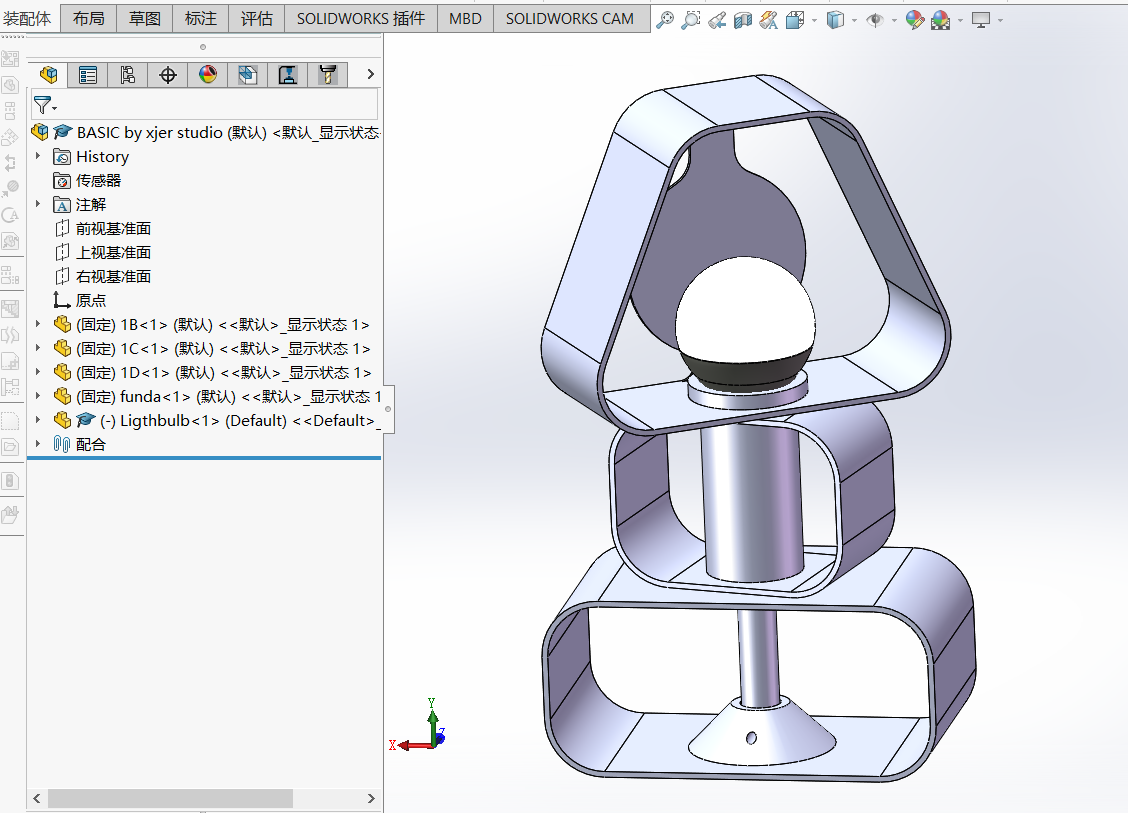Image resolution: width=1128 pixels, height=813 pixels.
Task: Expand the Ligthbulb<1> component node
Action: tap(38, 420)
